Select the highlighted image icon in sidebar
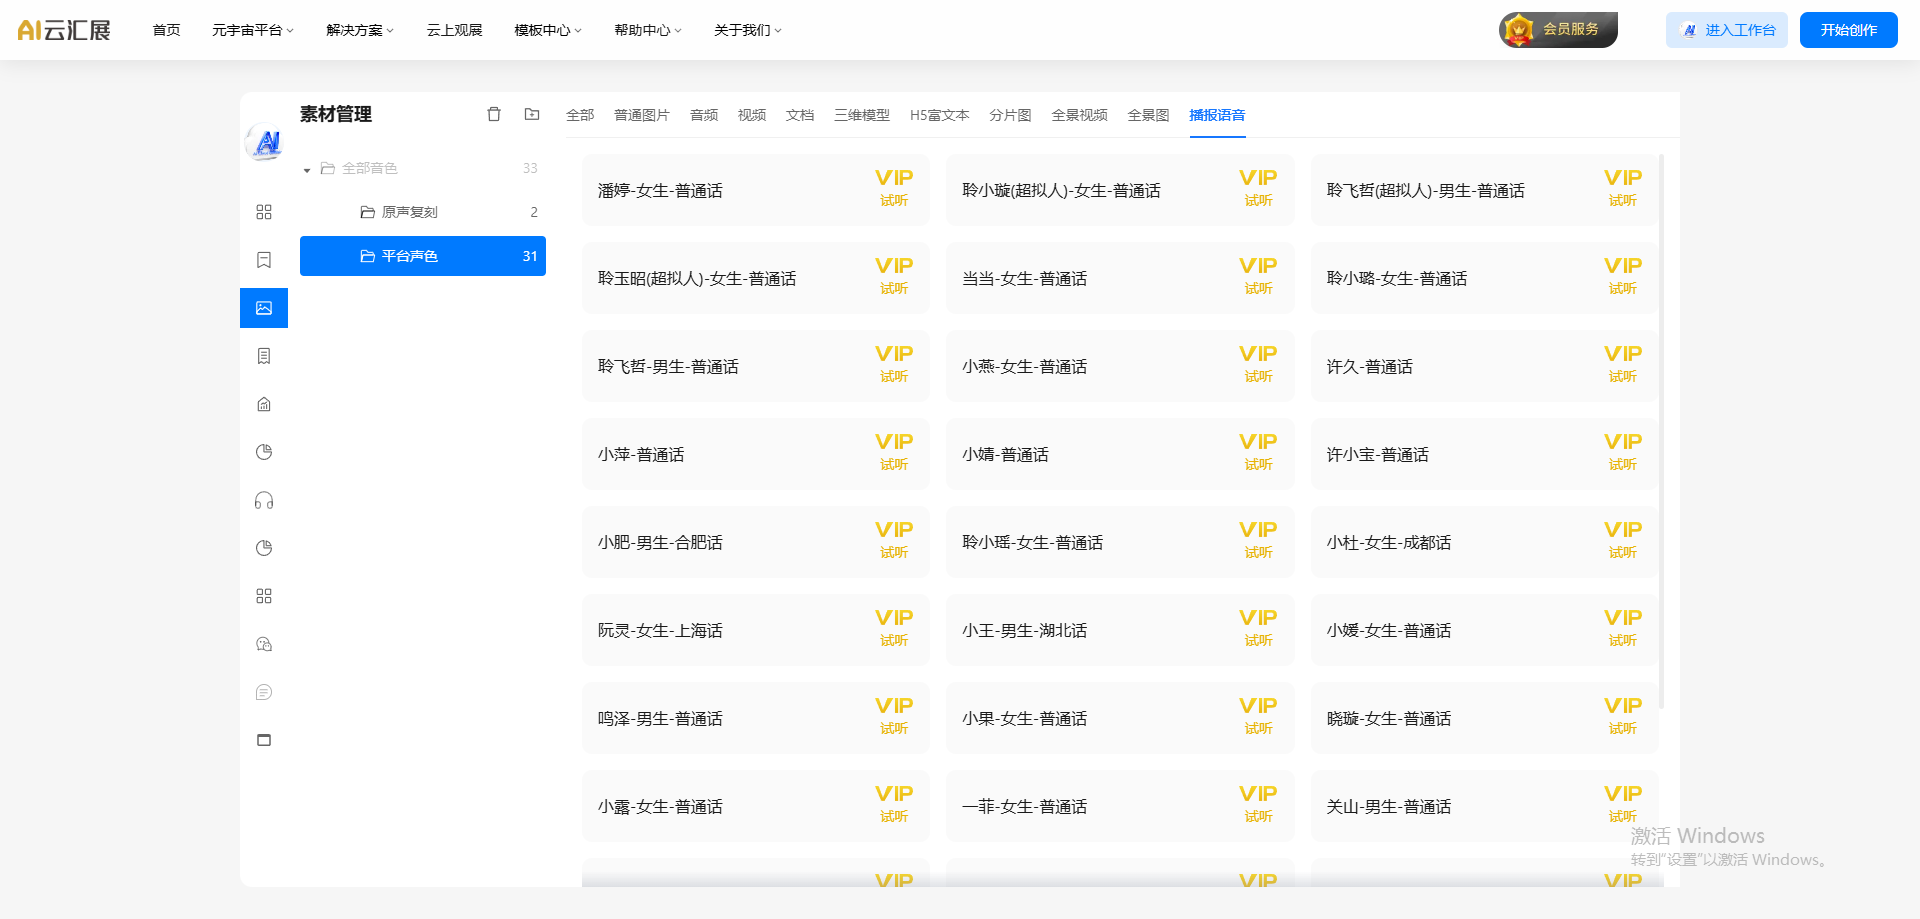This screenshot has width=1920, height=919. click(264, 308)
